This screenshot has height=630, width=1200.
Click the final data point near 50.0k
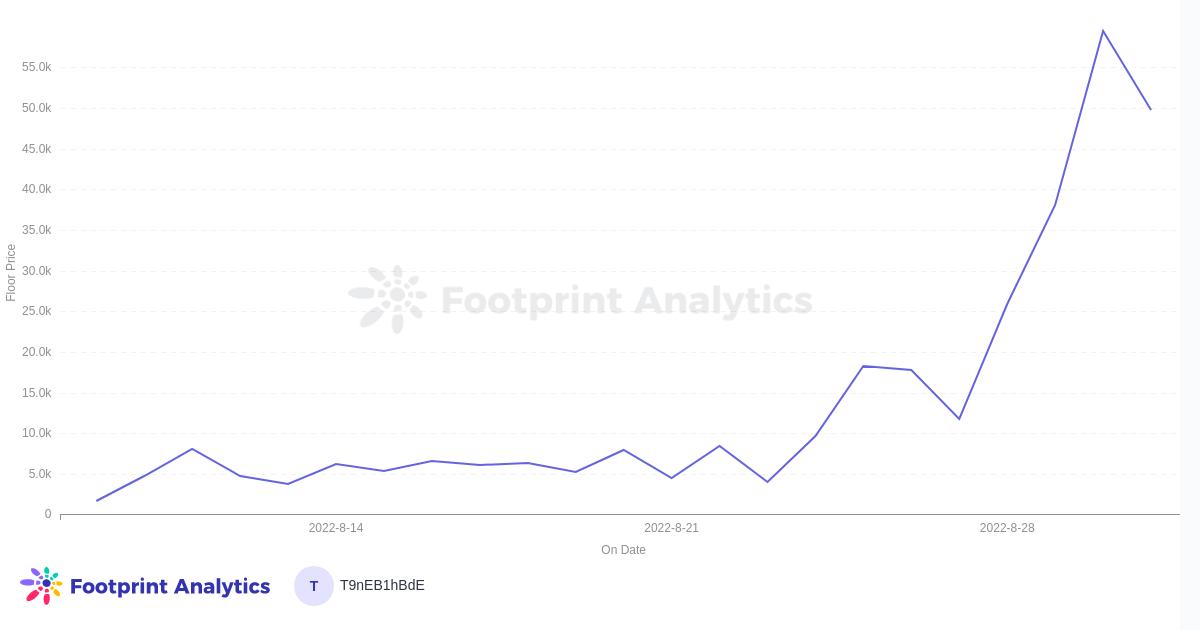point(1150,109)
